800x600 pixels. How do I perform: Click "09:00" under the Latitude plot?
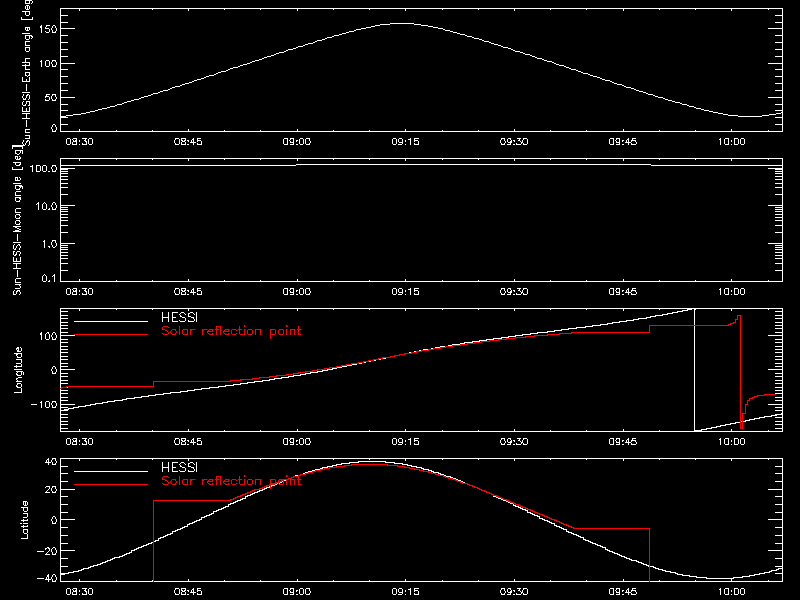click(297, 592)
